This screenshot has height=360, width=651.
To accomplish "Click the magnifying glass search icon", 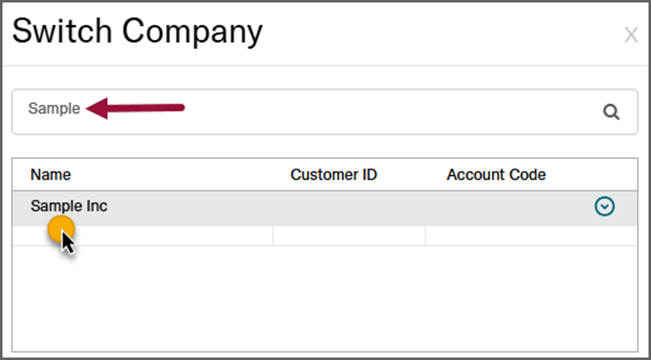I will [x=611, y=112].
